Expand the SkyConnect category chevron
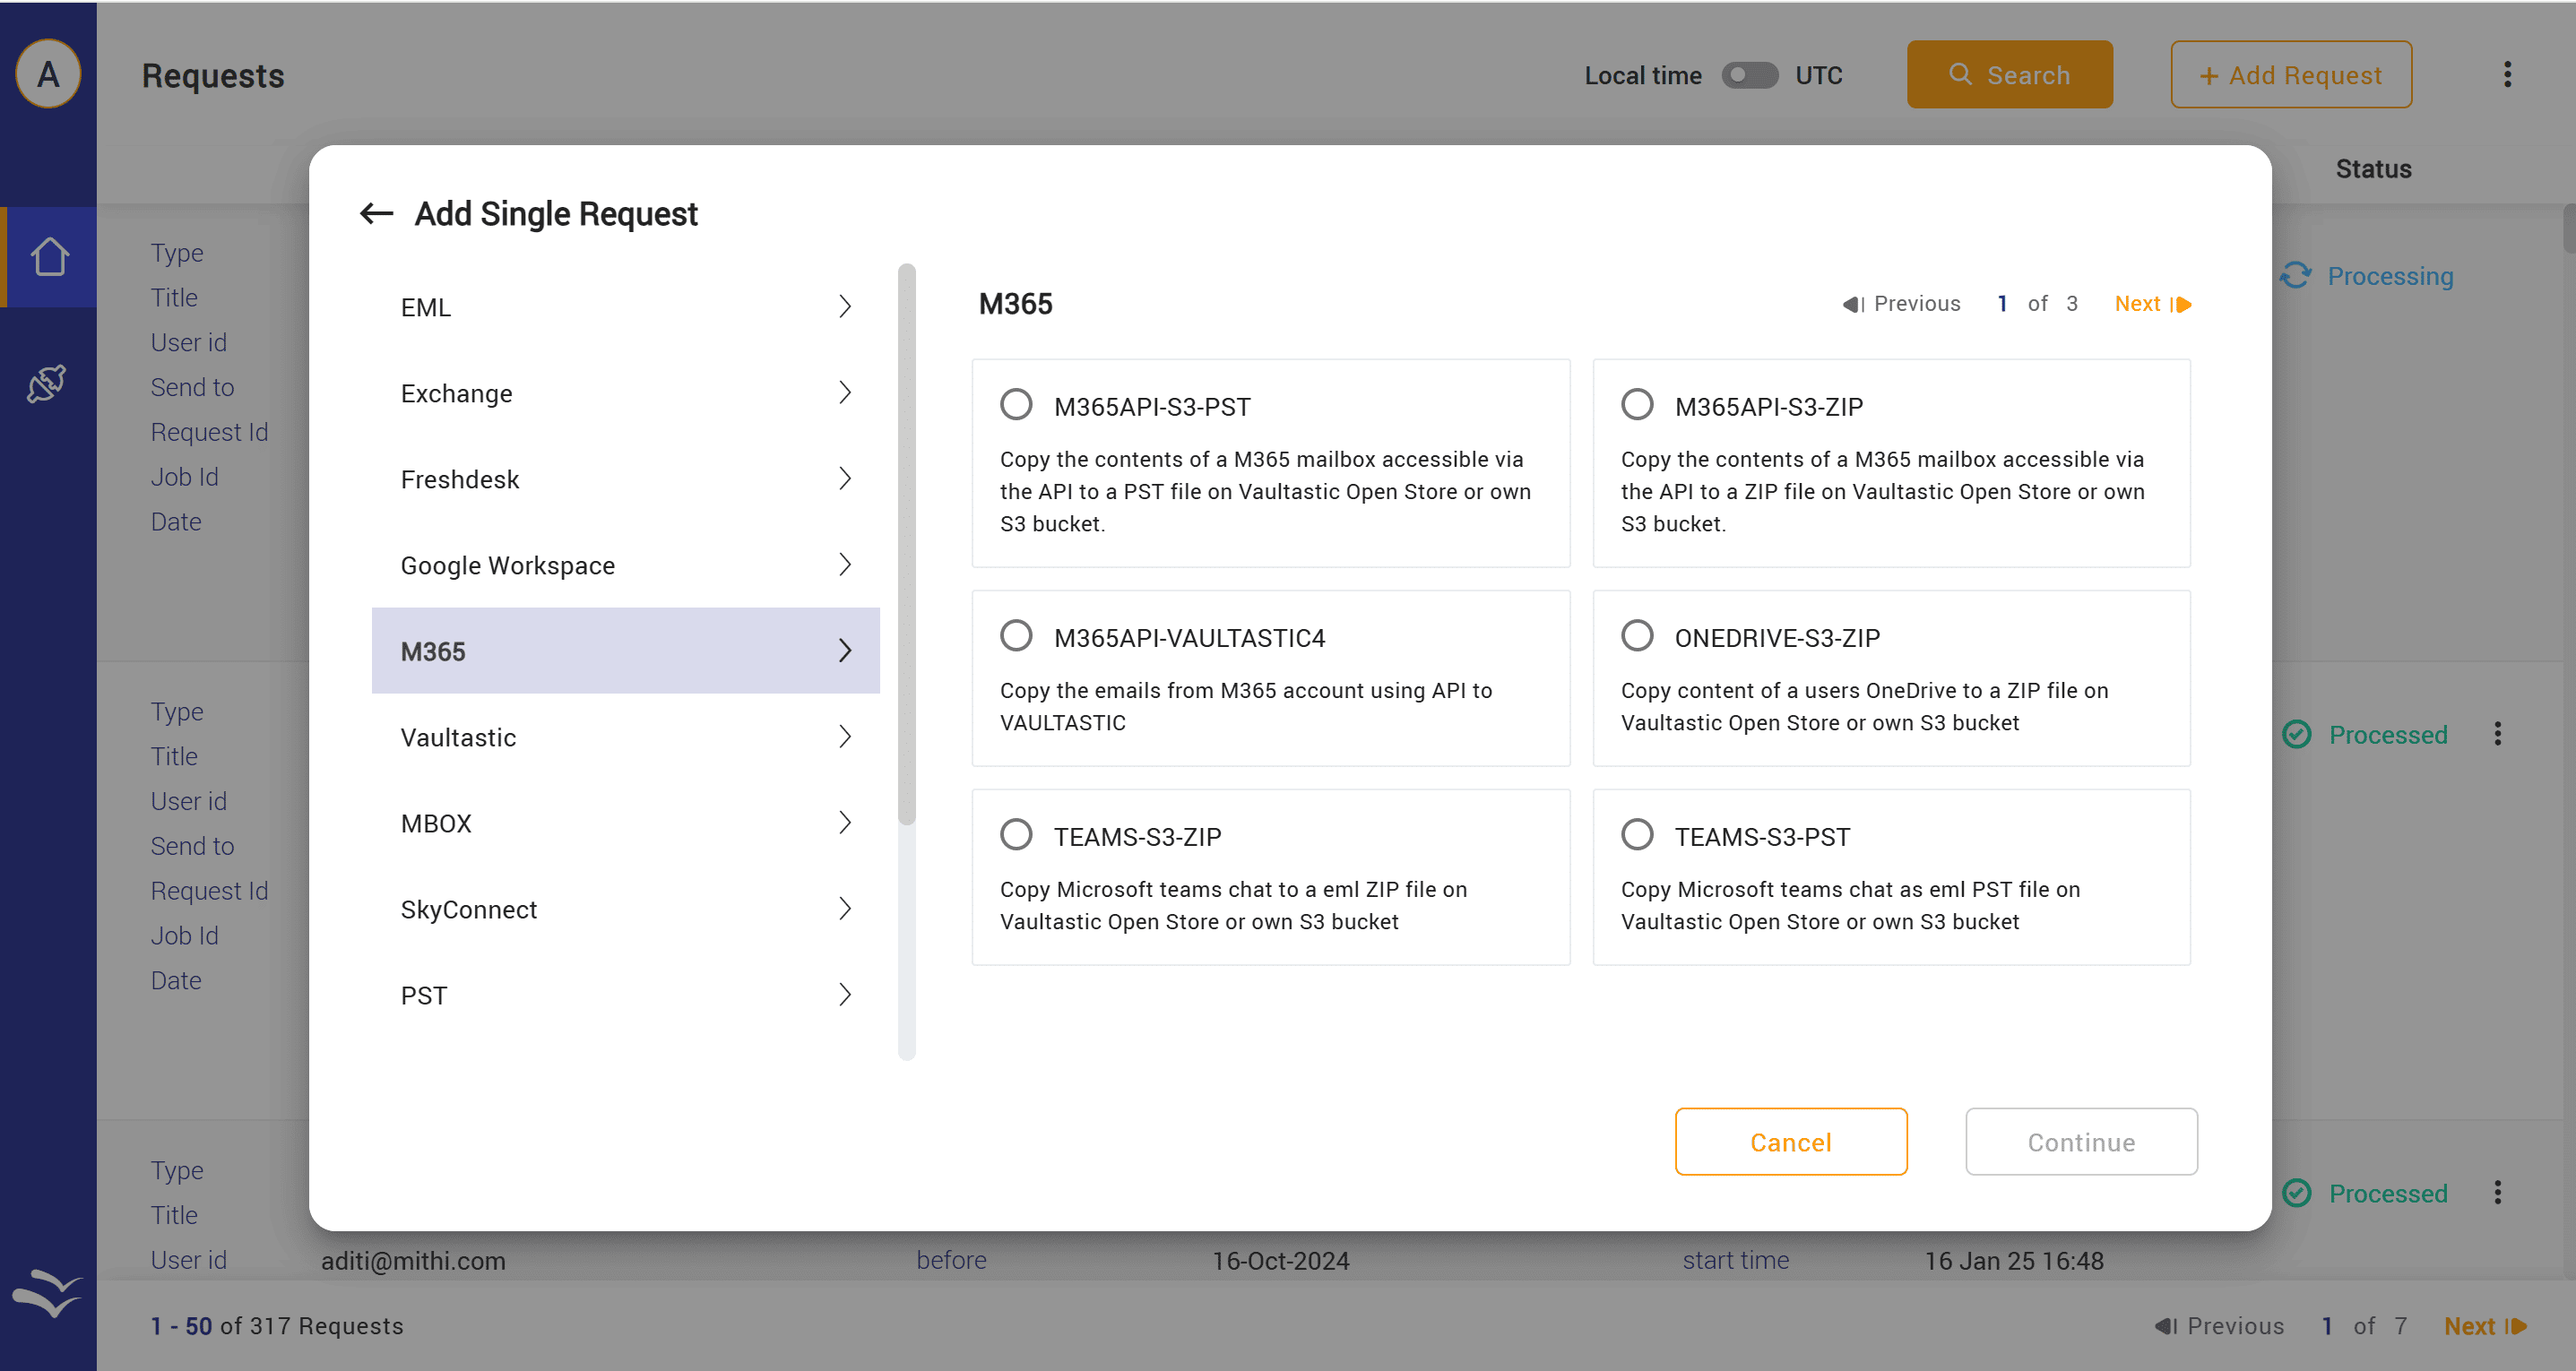 tap(845, 909)
